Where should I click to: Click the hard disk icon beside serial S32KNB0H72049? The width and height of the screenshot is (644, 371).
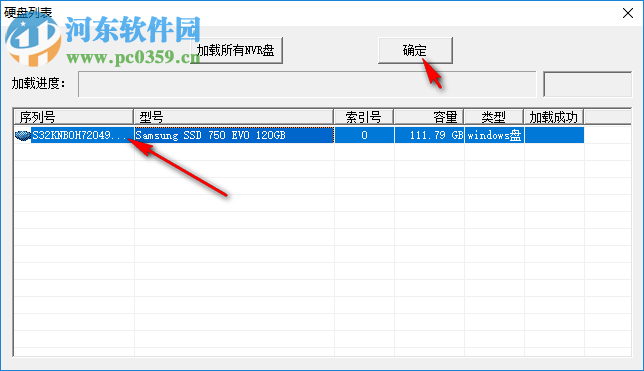(x=23, y=135)
